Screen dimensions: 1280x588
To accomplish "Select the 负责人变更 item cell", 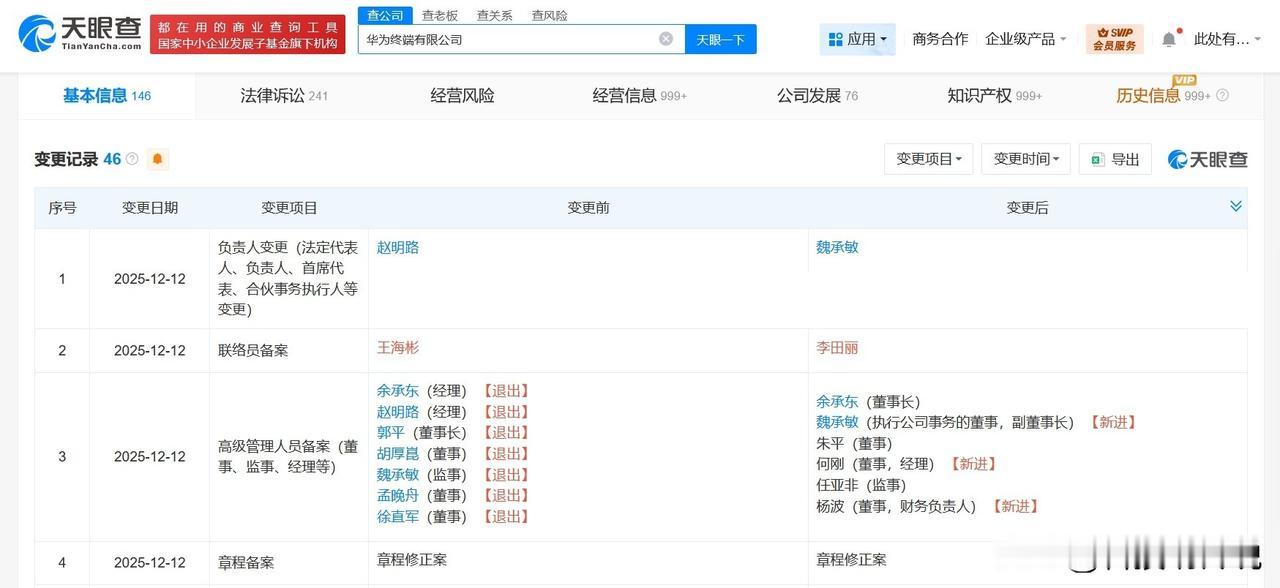I will pyautogui.click(x=288, y=279).
